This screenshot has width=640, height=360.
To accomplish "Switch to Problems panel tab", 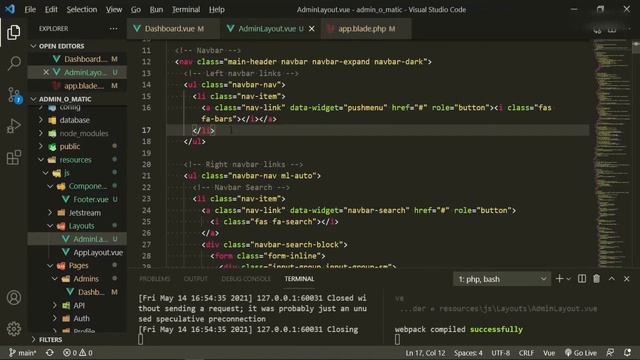I will point(155,279).
